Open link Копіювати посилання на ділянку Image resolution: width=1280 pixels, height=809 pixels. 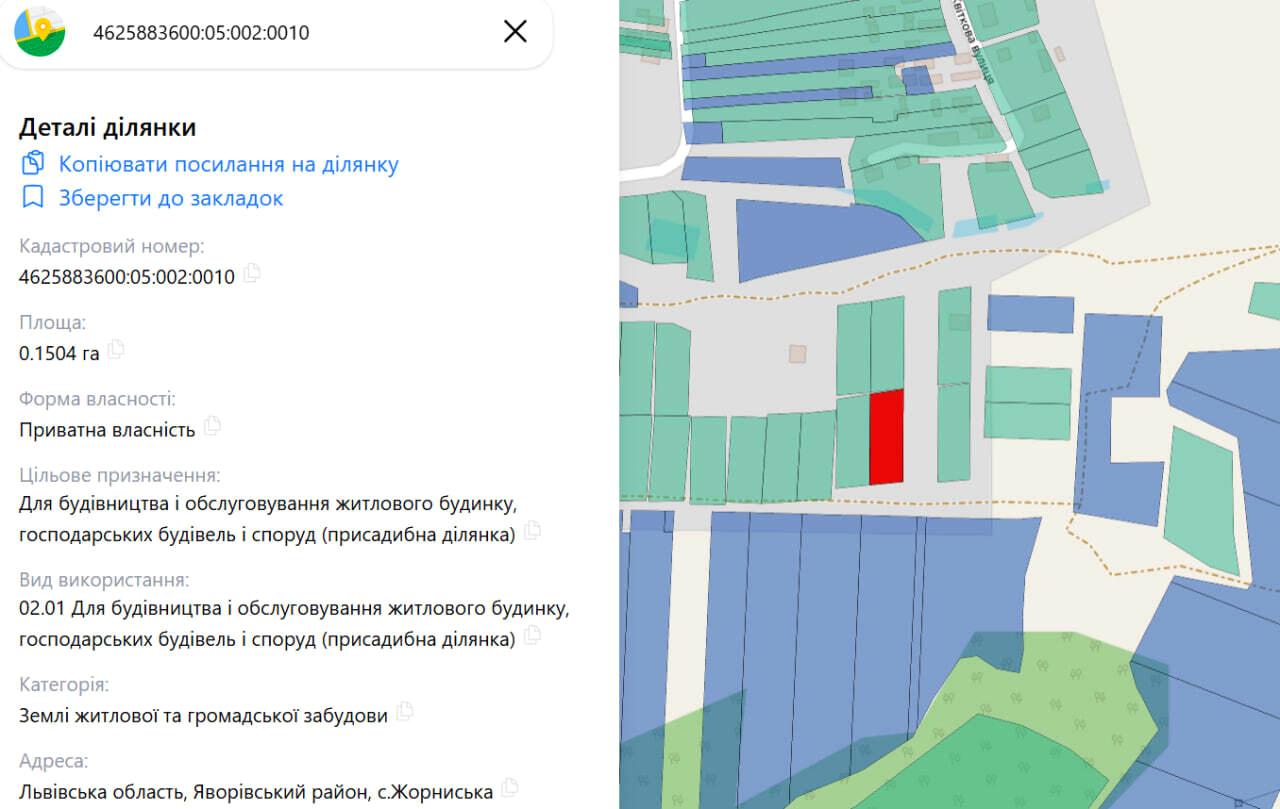[228, 164]
